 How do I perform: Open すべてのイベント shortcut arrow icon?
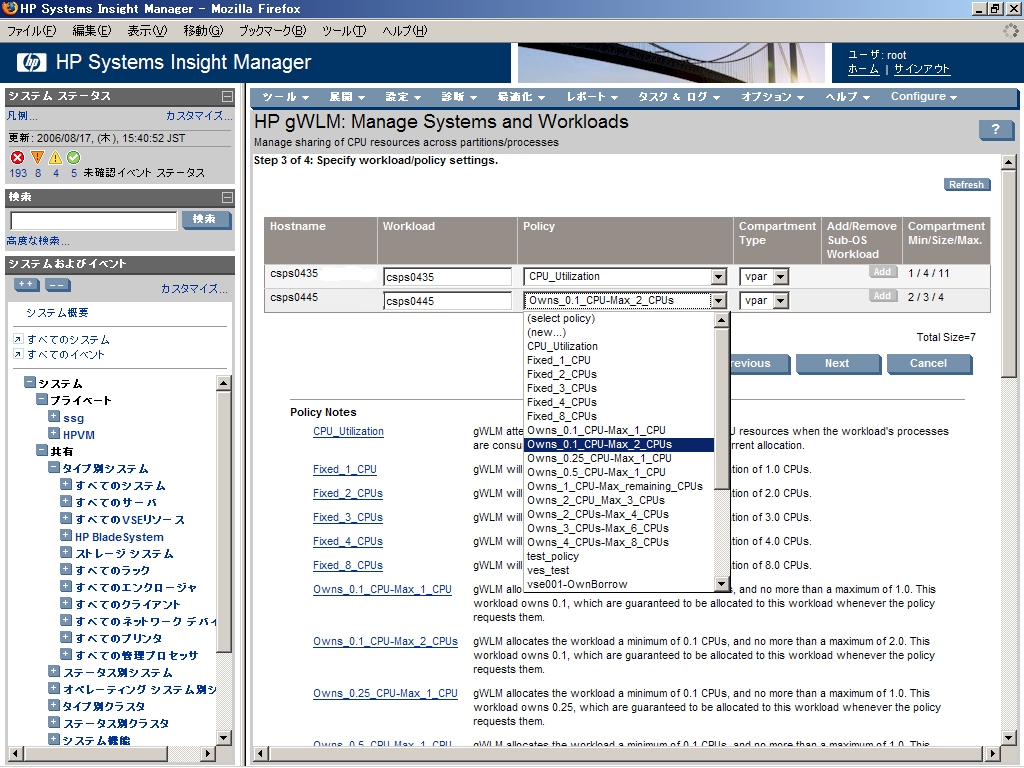pos(18,354)
